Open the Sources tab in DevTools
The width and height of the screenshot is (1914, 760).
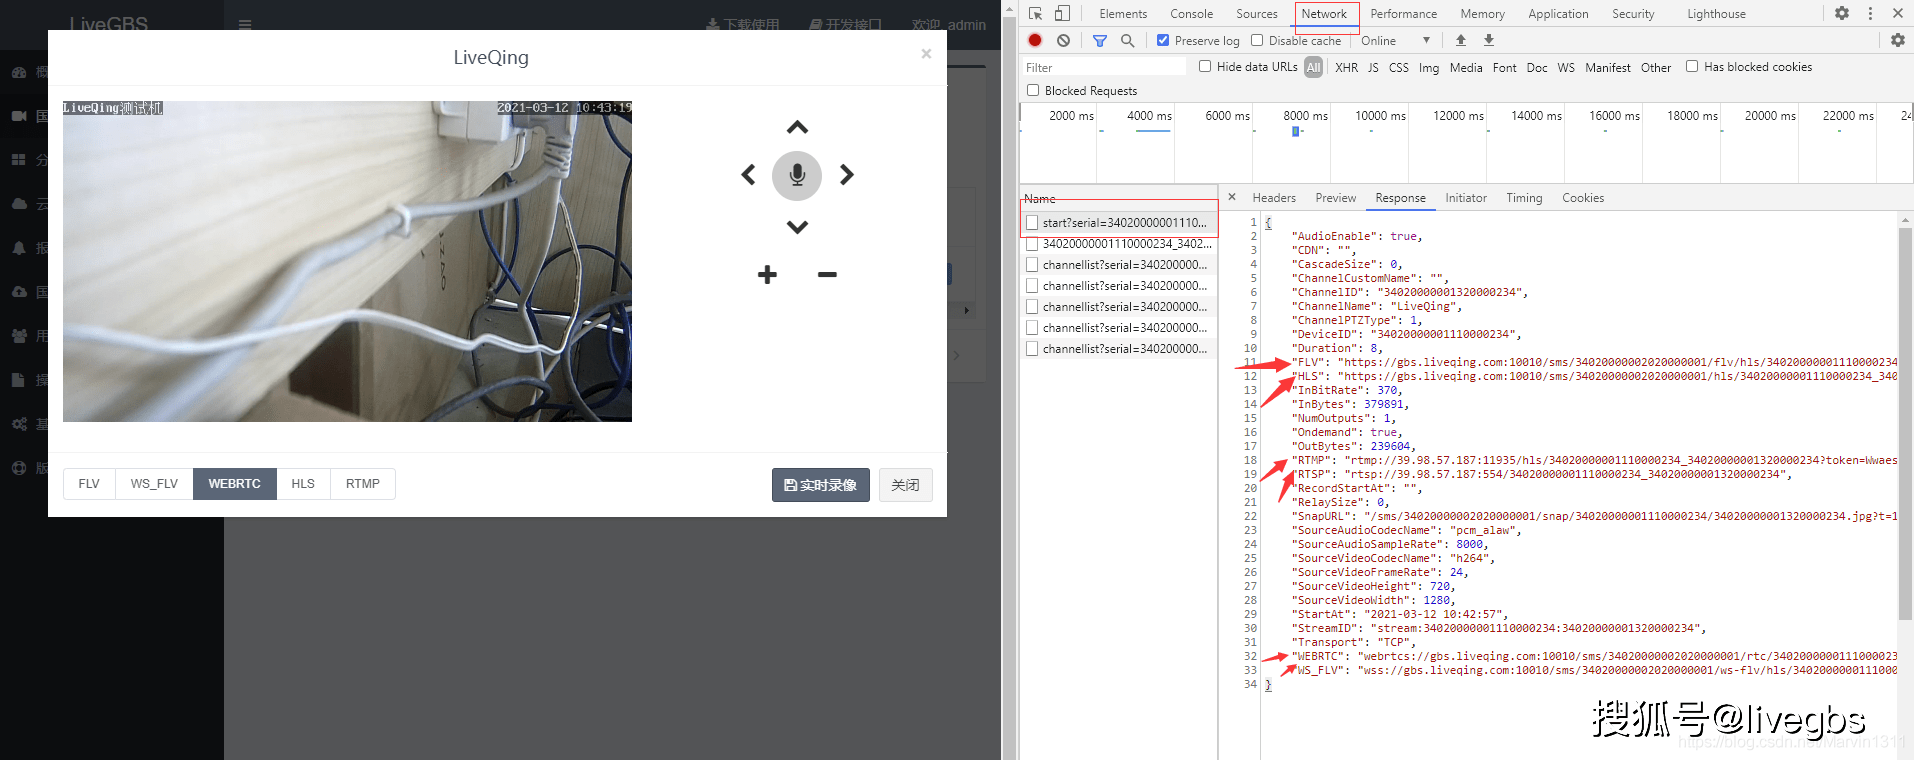(x=1257, y=14)
